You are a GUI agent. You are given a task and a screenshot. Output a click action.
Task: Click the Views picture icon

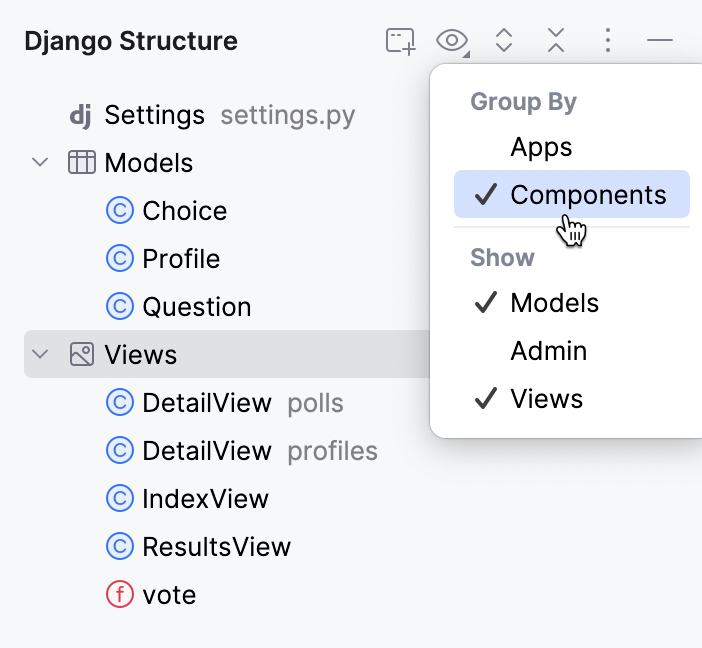[81, 355]
